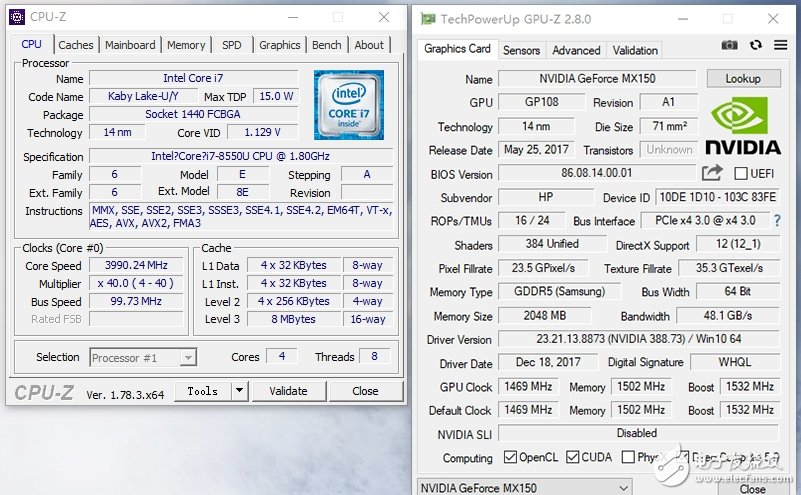Click the Instructions list MMX, SSE
The image size is (801, 495).
pyautogui.click(x=241, y=217)
